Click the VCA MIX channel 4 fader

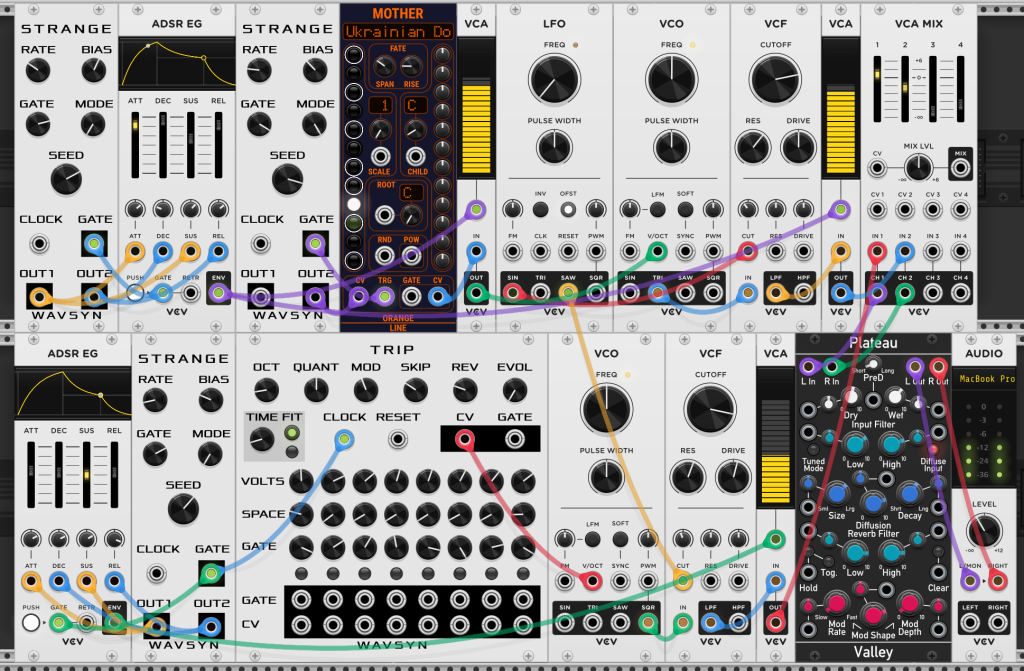click(960, 89)
